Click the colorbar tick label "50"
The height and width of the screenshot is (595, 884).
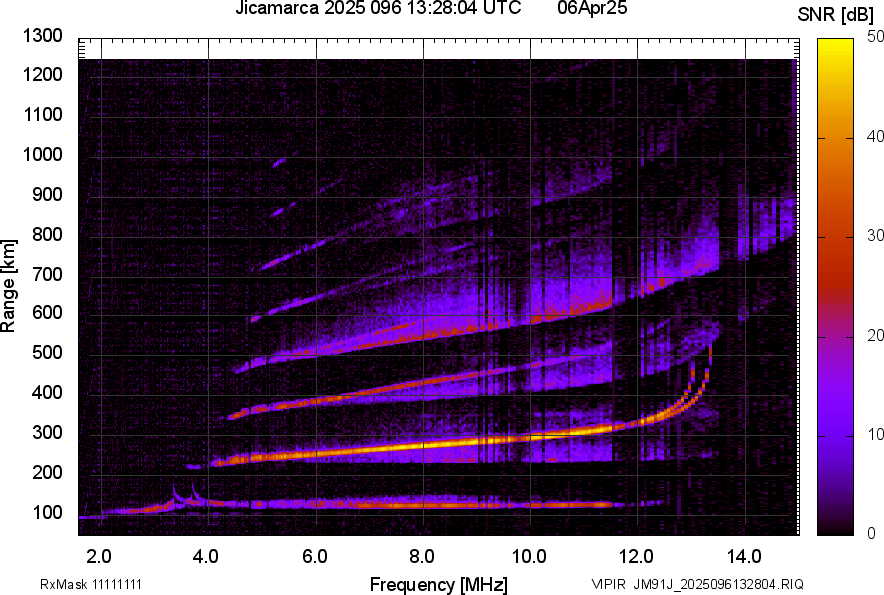[x=876, y=37]
